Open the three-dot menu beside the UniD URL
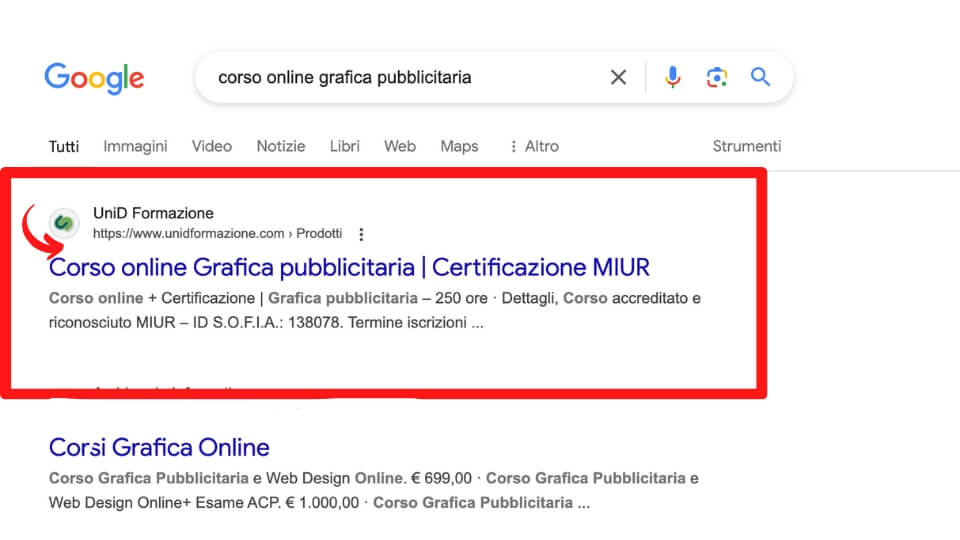The image size is (960, 540). (x=361, y=234)
